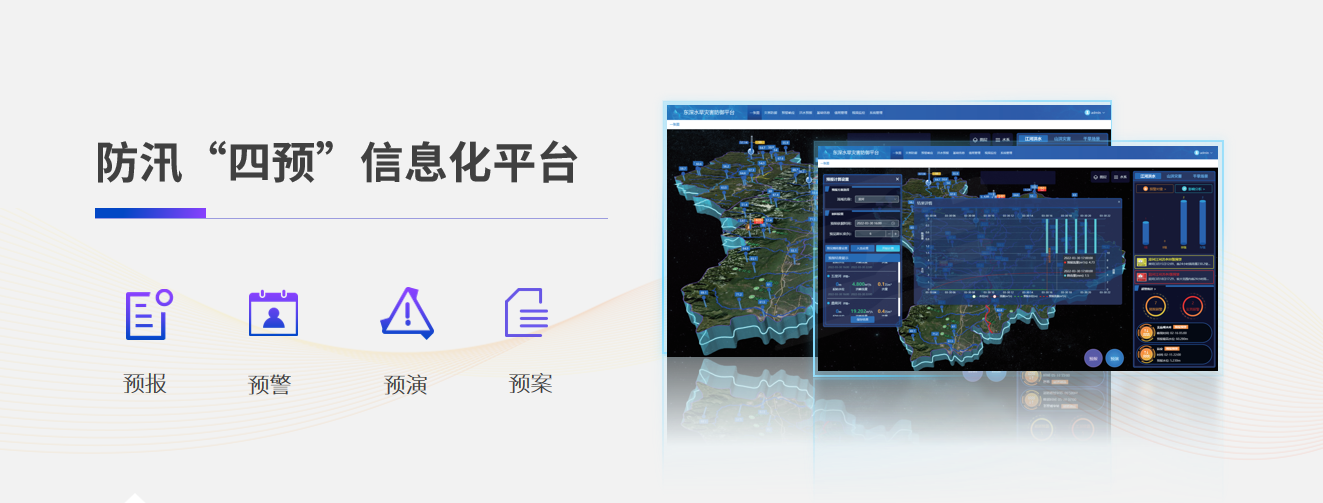This screenshot has height=503, width=1323.
Task: Click the red-bordered alert item in right panel
Action: [x=1174, y=277]
